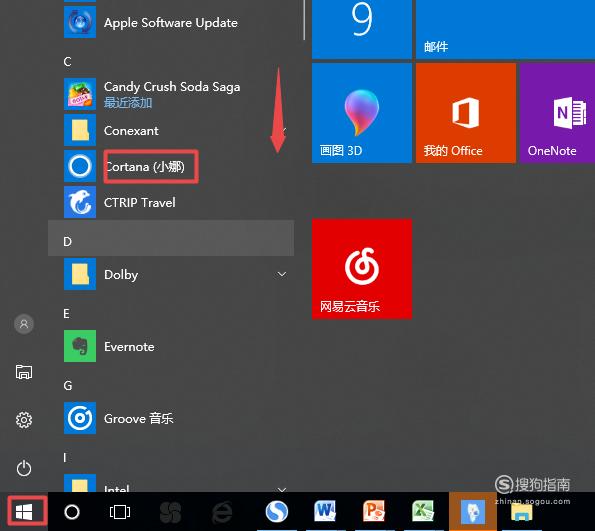Screen dimensions: 595x531
Task: Click the Windows Start button
Action: point(24,512)
